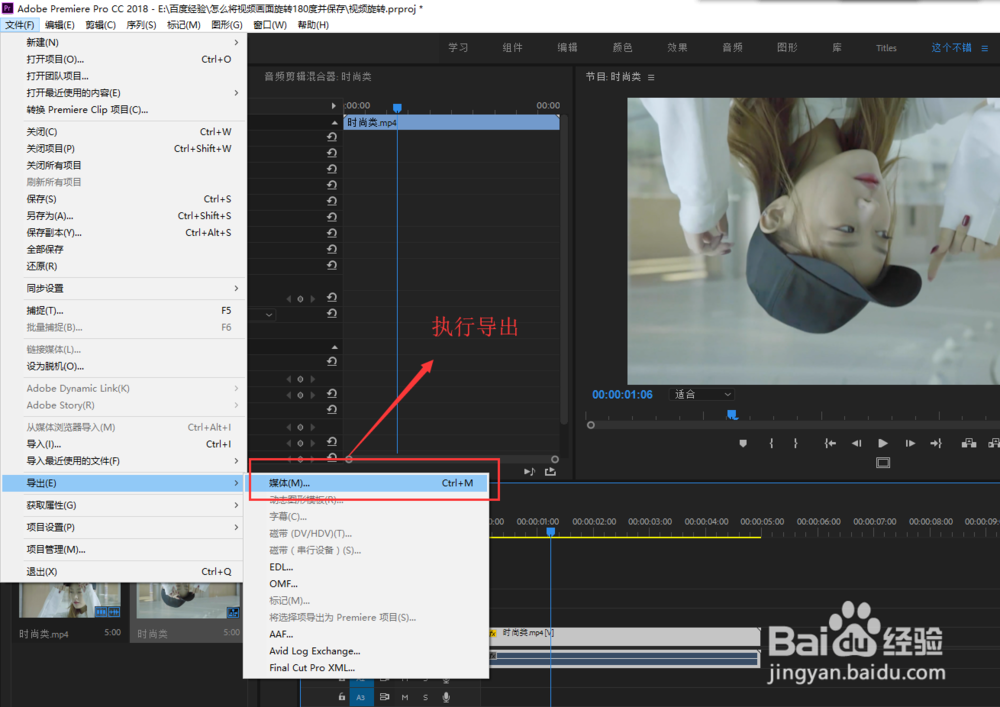Image resolution: width=1000 pixels, height=707 pixels.
Task: Click the Lift button
Action: [969, 443]
